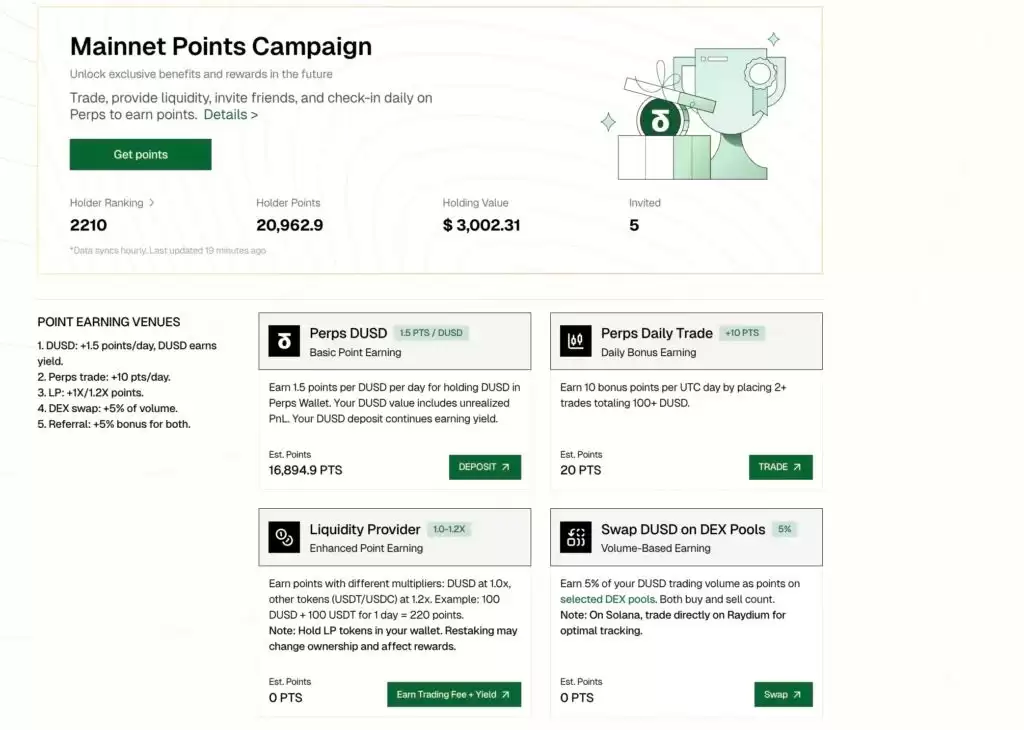Click the Swap DUSD on DEX icon
Image resolution: width=1024 pixels, height=730 pixels.
coord(576,537)
